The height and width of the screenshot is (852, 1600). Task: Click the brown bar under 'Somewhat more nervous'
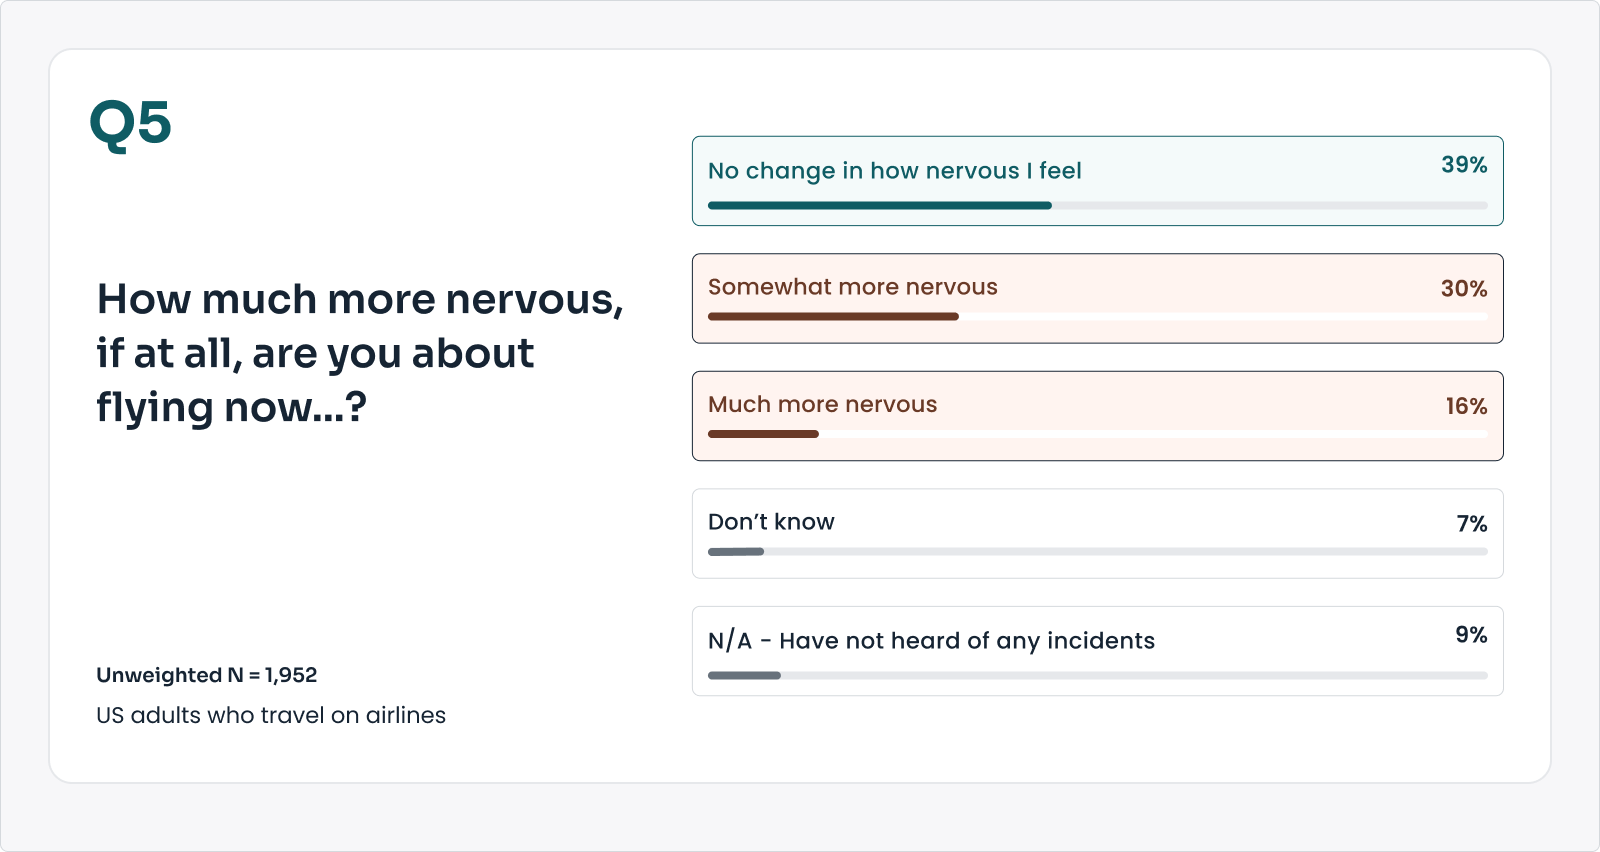tap(833, 317)
